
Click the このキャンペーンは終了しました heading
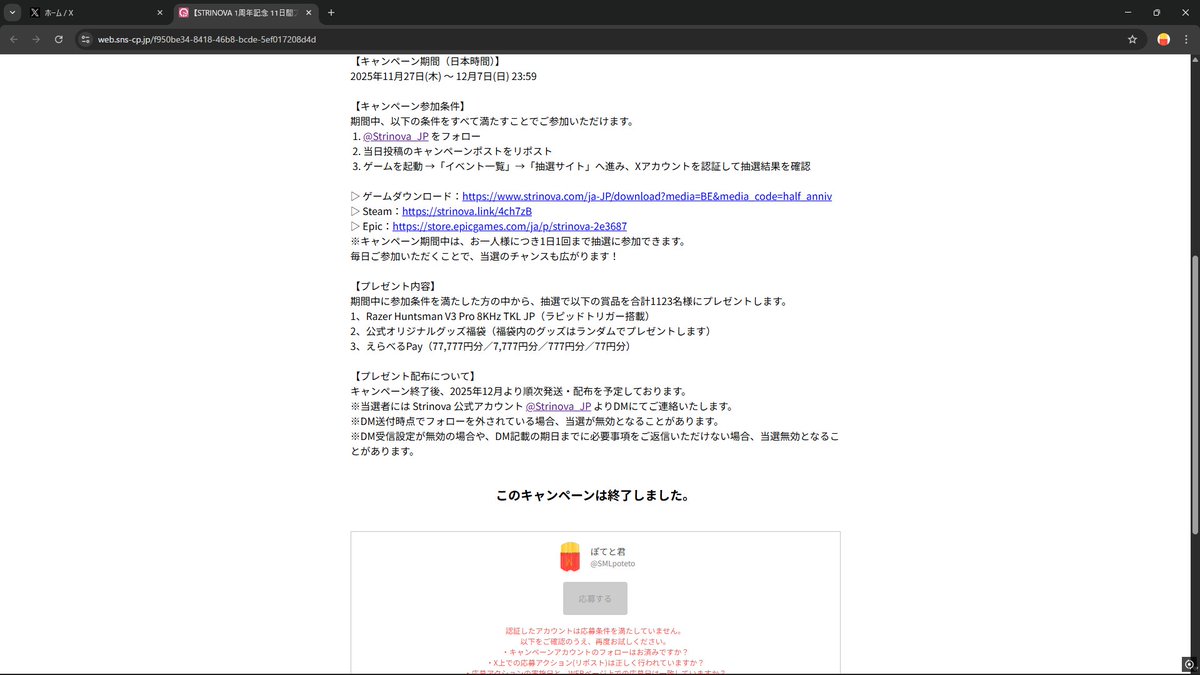(595, 495)
